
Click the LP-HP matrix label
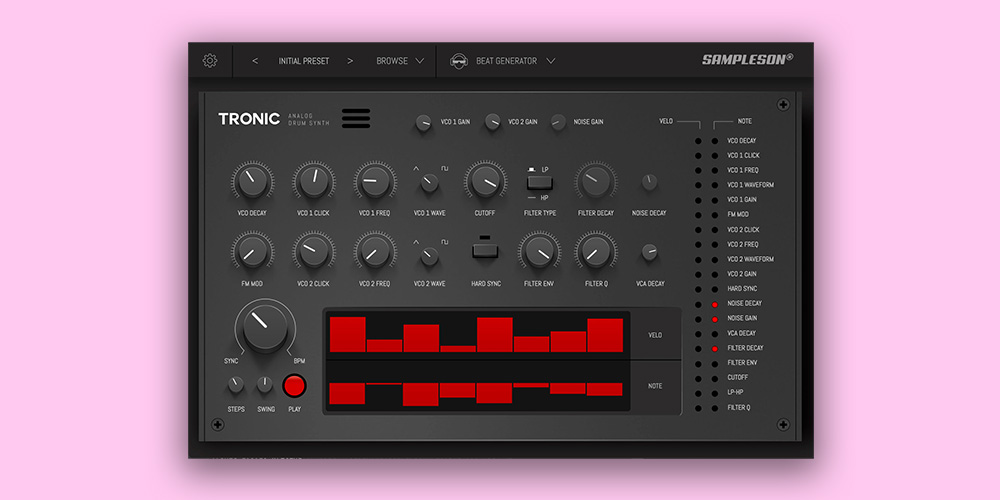(x=735, y=392)
